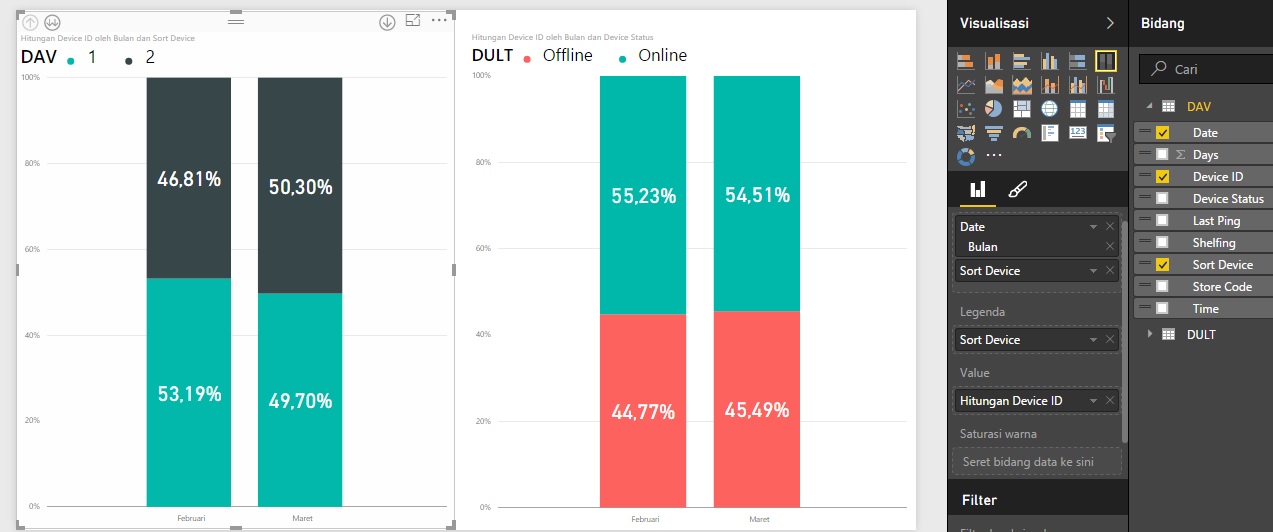Select the stacked area chart visual
Viewport: 1273px width, 532px height.
click(1022, 86)
